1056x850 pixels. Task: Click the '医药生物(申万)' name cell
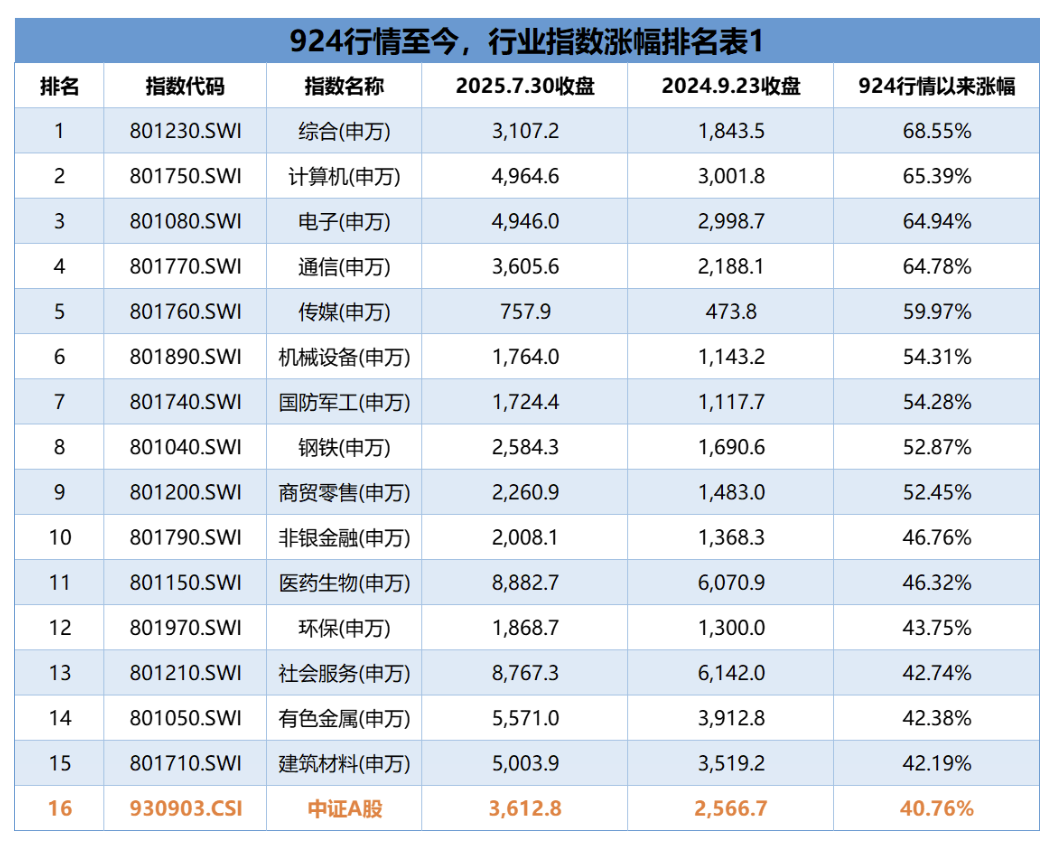coord(344,583)
